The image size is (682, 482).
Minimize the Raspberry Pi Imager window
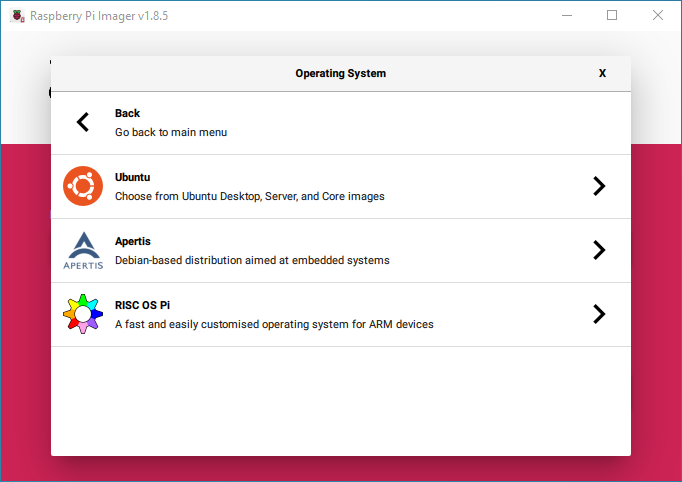click(567, 15)
